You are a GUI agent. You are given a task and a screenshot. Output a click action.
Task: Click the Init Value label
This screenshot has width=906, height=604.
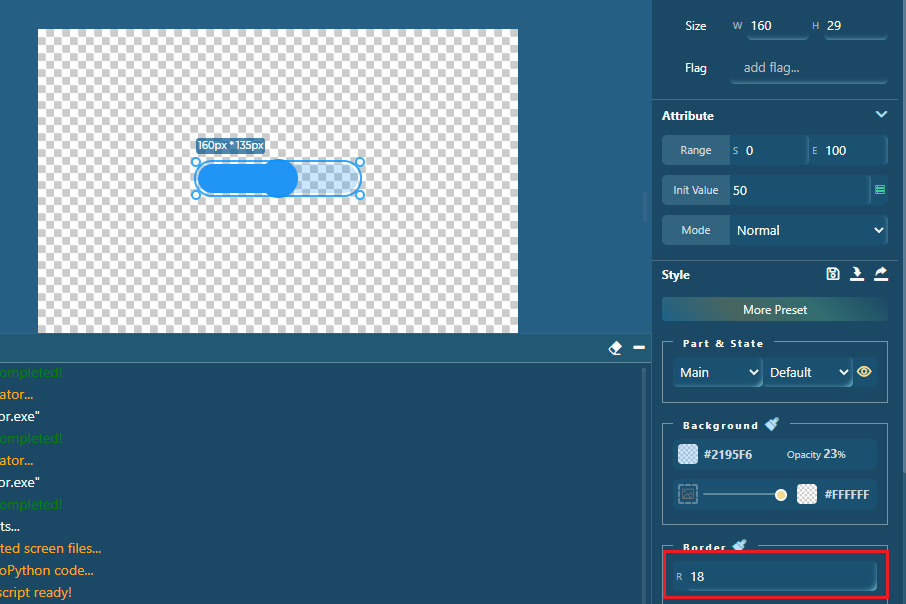[696, 190]
